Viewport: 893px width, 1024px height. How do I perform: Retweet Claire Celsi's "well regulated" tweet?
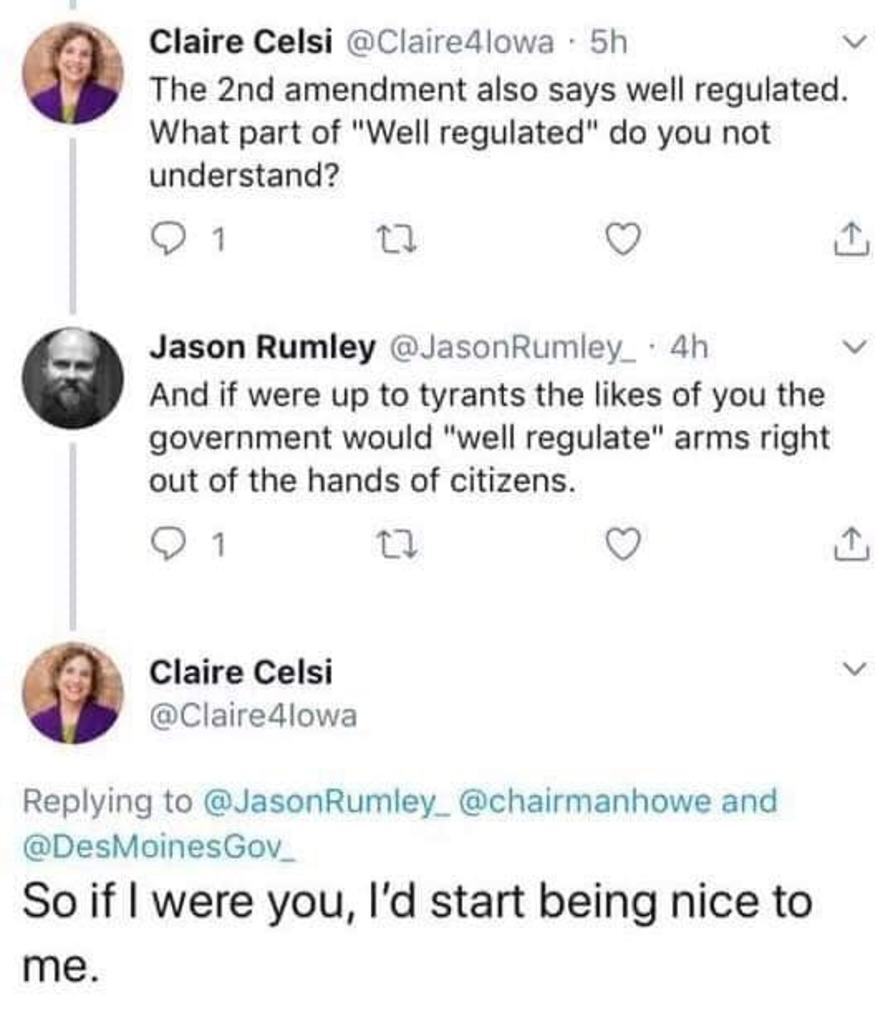coord(386,239)
